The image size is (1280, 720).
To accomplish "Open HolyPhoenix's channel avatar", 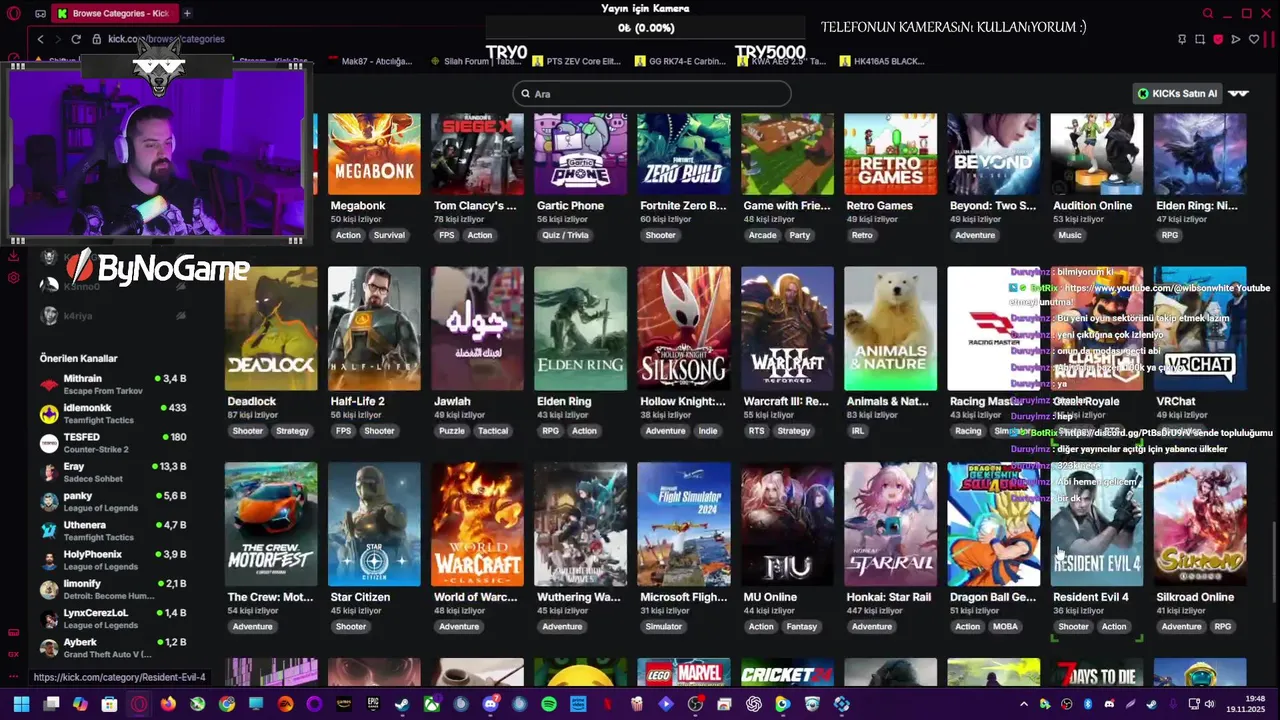I will click(x=49, y=560).
